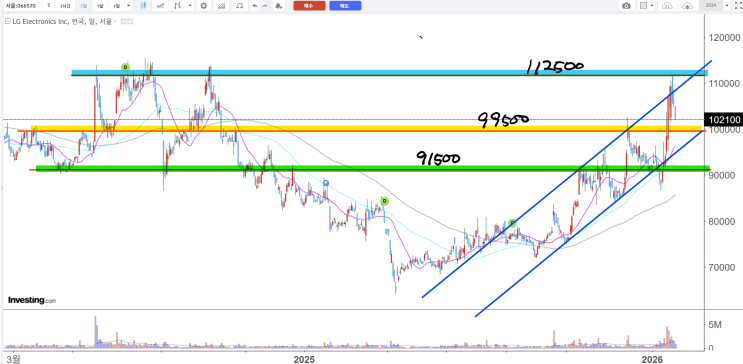Redo the chart action
The image size is (743, 364).
click(265, 6)
